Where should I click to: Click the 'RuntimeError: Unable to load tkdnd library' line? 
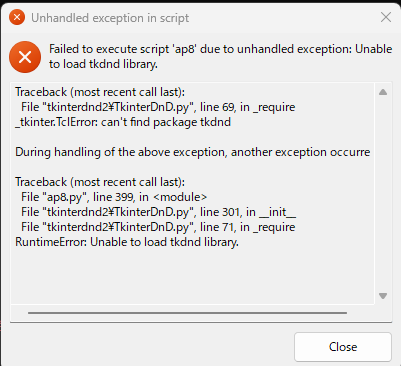pyautogui.click(x=127, y=242)
